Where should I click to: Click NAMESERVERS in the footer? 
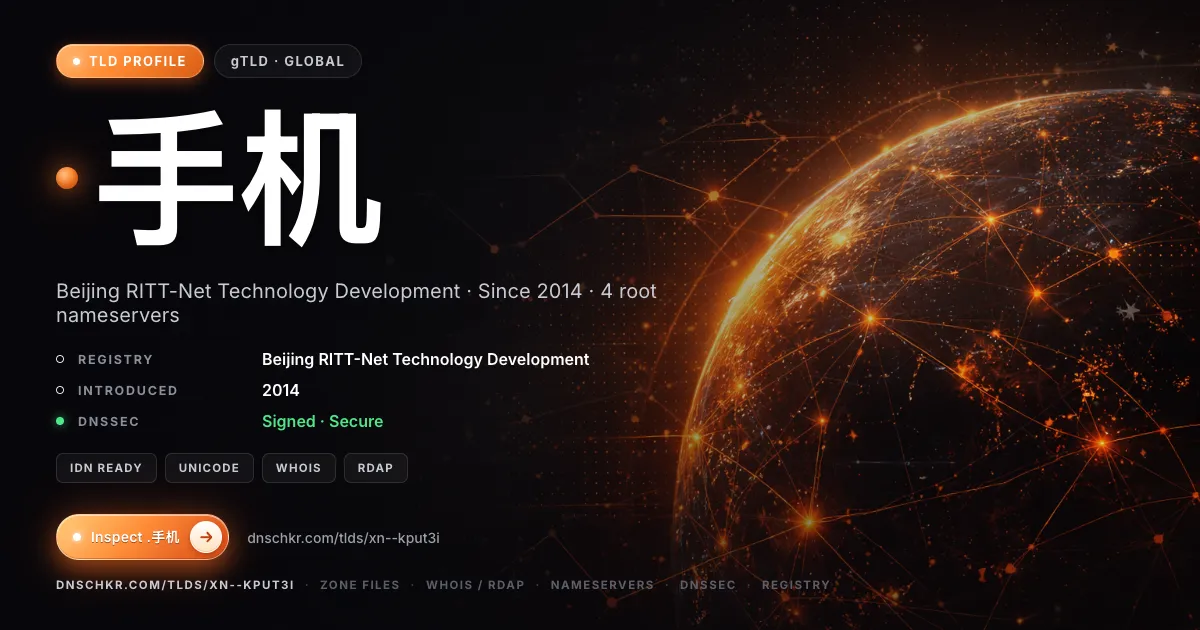click(x=602, y=585)
